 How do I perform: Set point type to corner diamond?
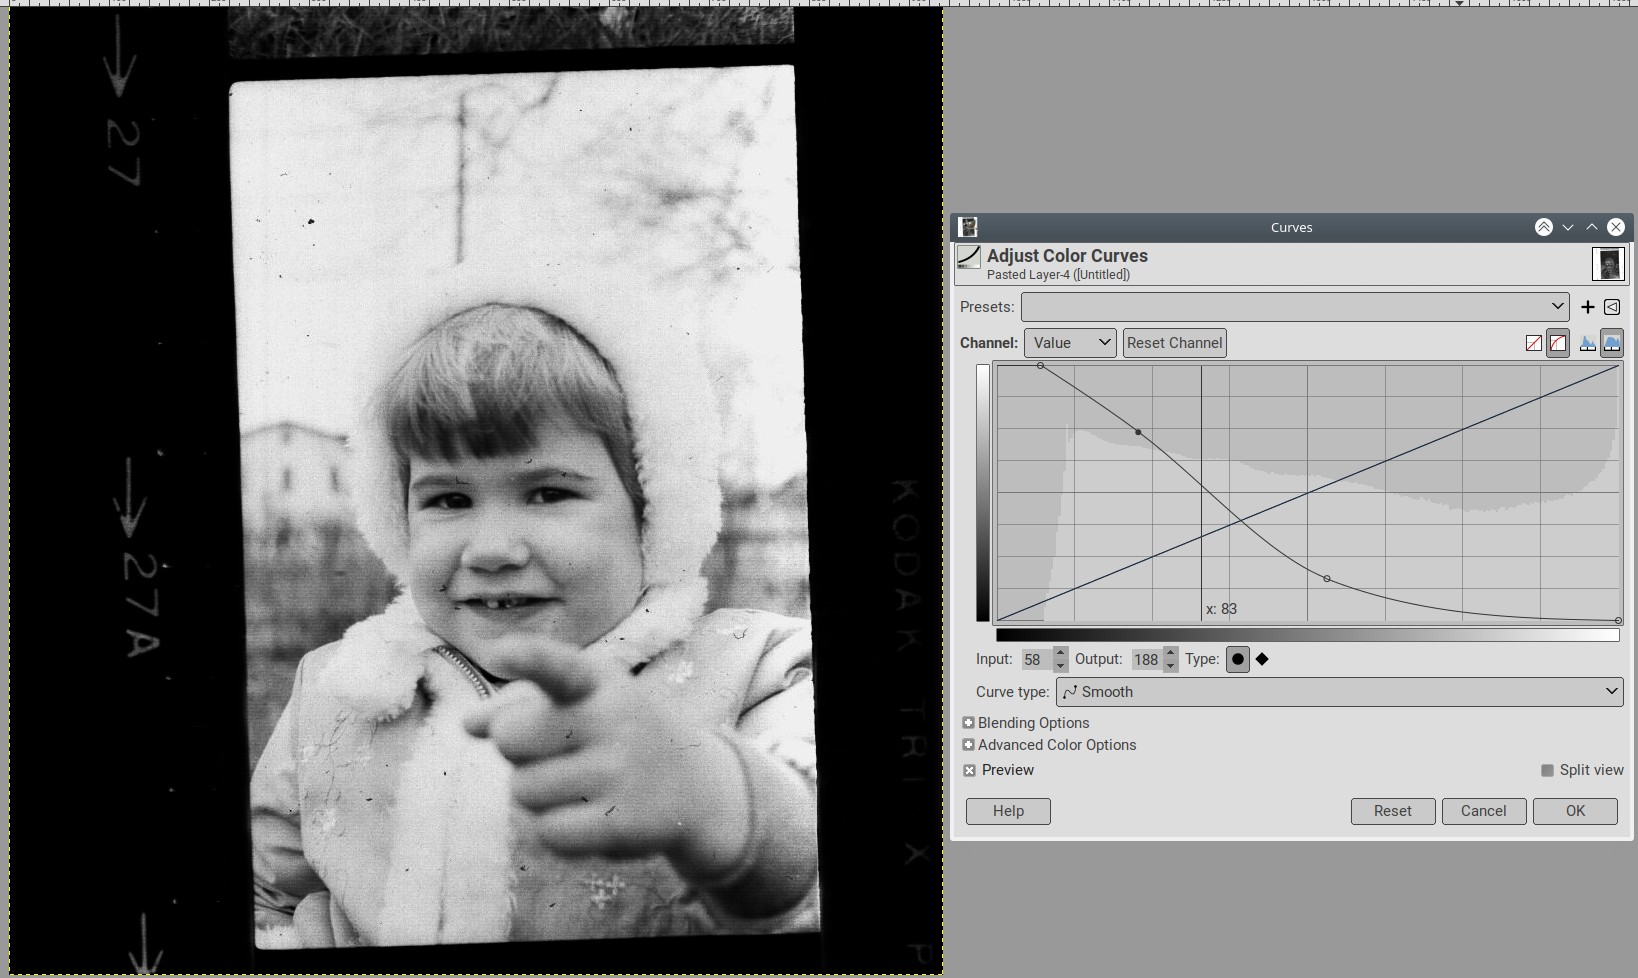pos(1262,659)
